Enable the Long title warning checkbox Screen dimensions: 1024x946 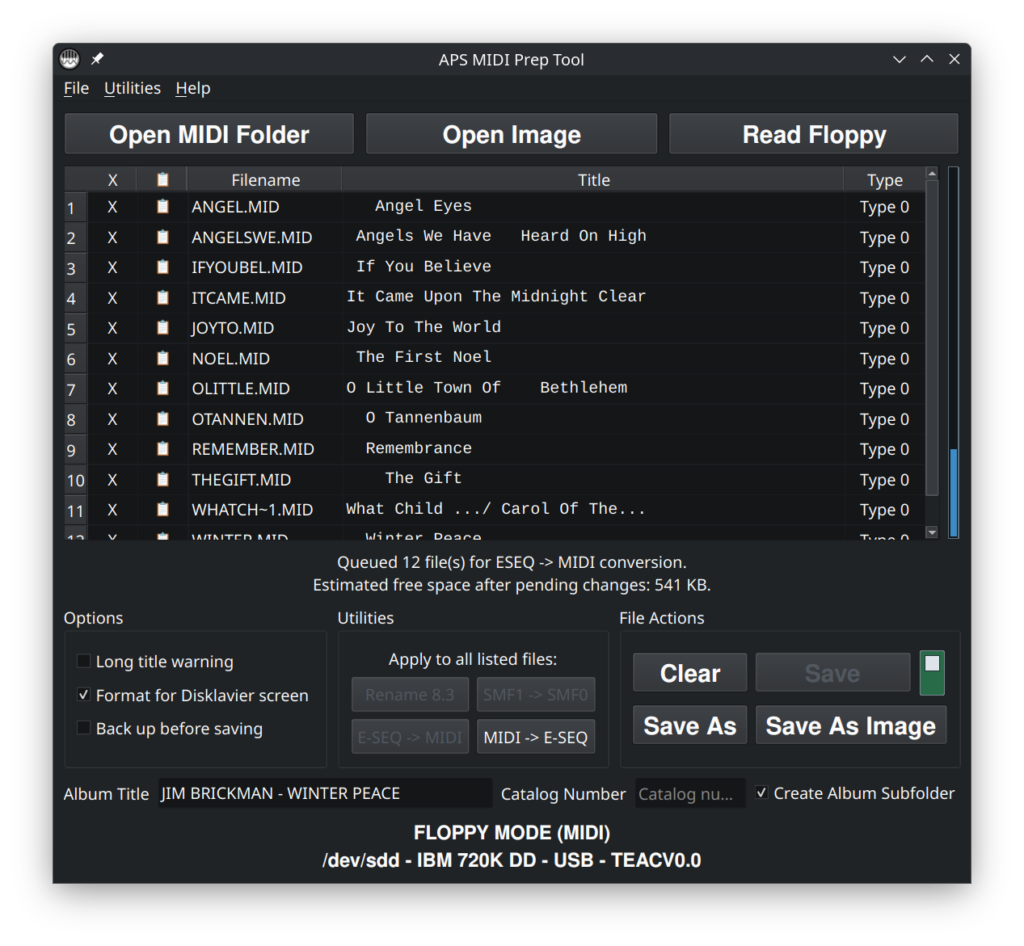pos(84,662)
